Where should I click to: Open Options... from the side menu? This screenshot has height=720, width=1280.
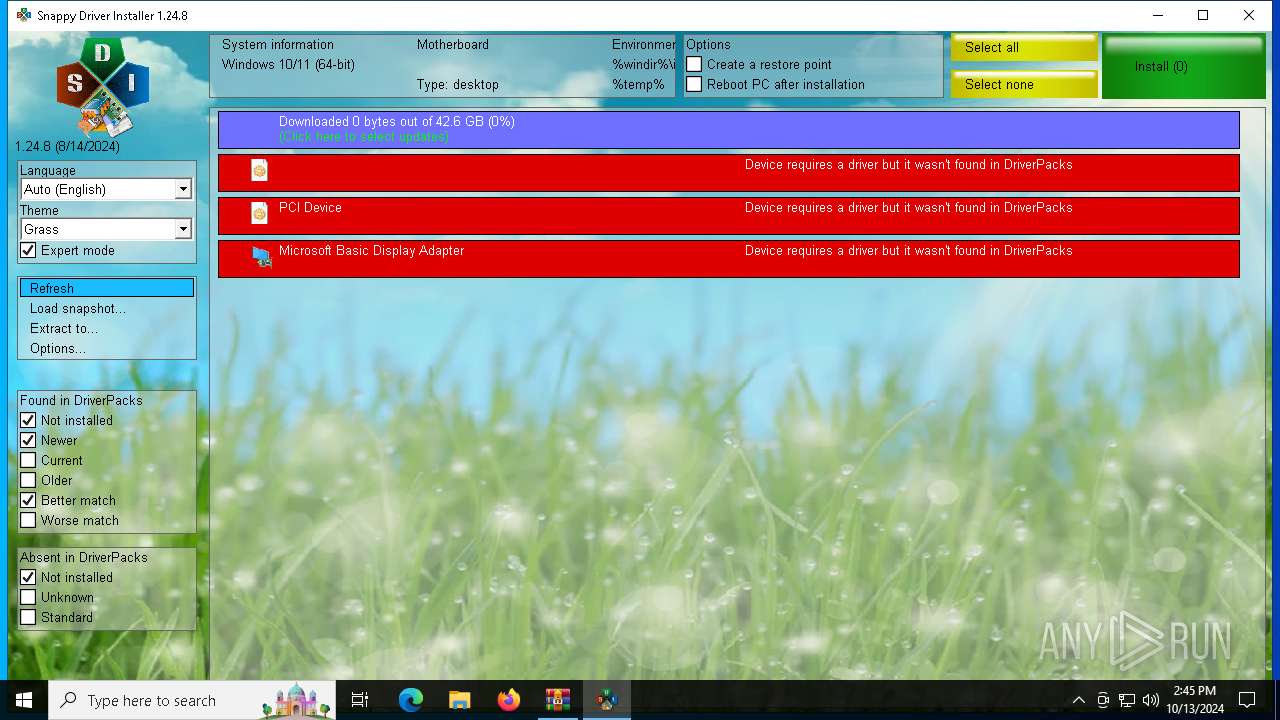click(106, 348)
